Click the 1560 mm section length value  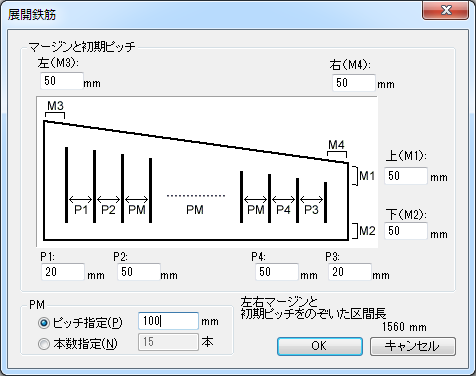point(404,327)
